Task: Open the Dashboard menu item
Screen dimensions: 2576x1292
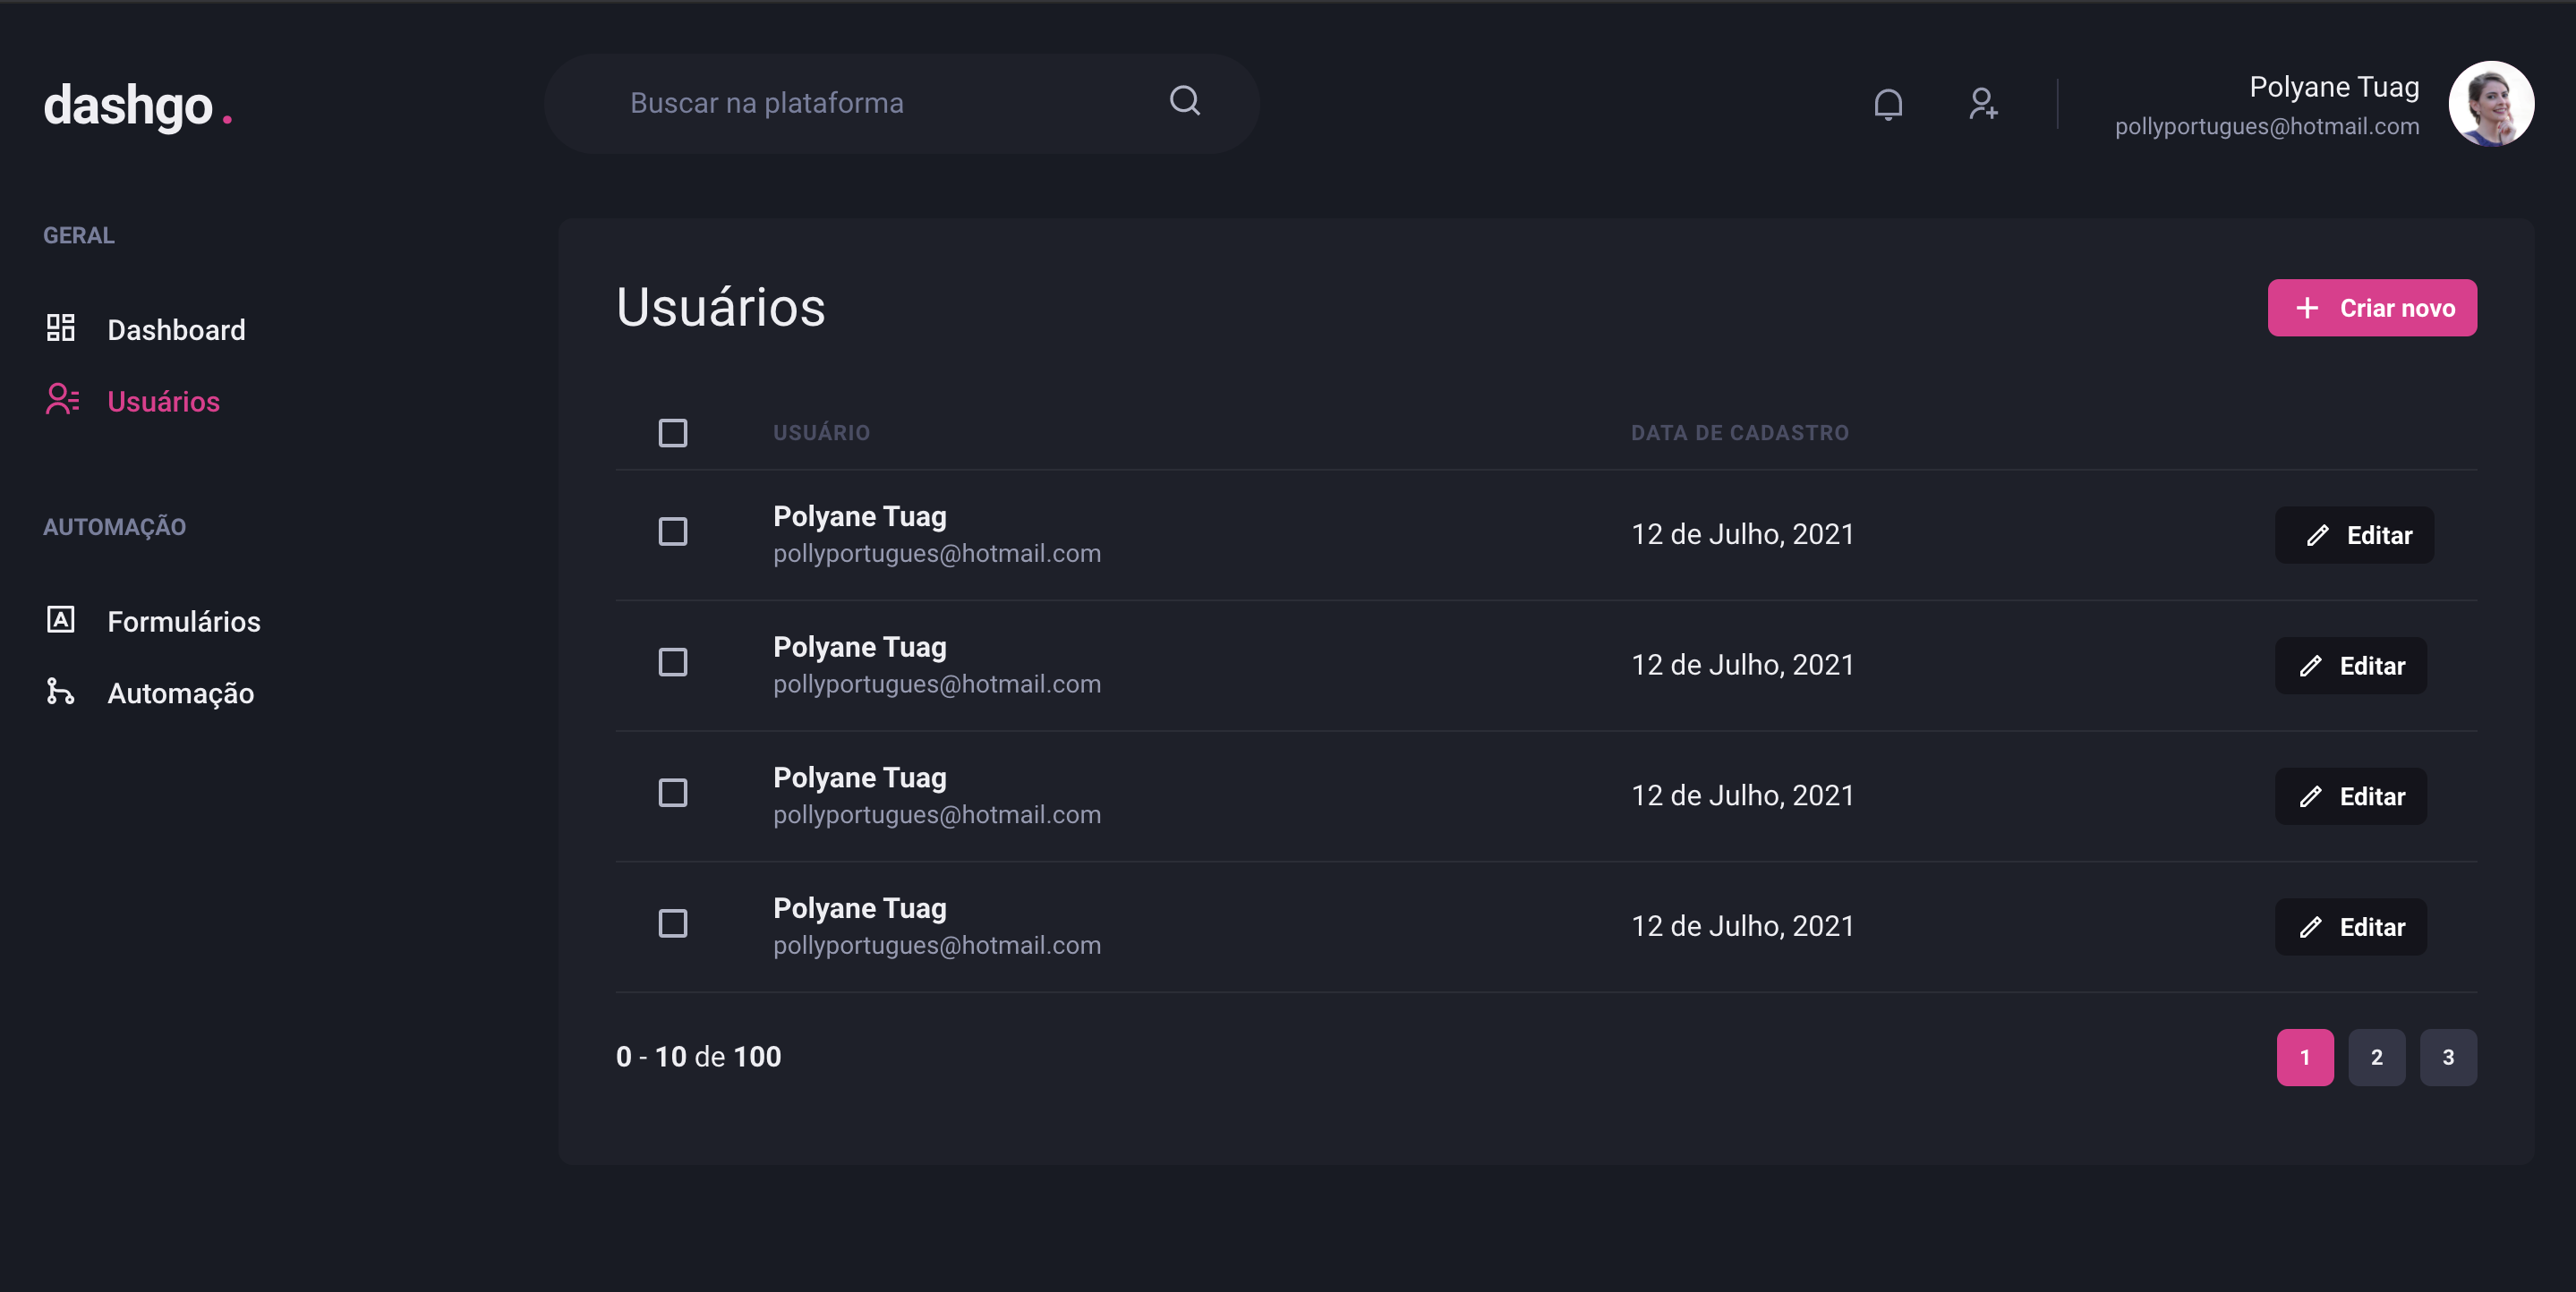Action: 176,330
